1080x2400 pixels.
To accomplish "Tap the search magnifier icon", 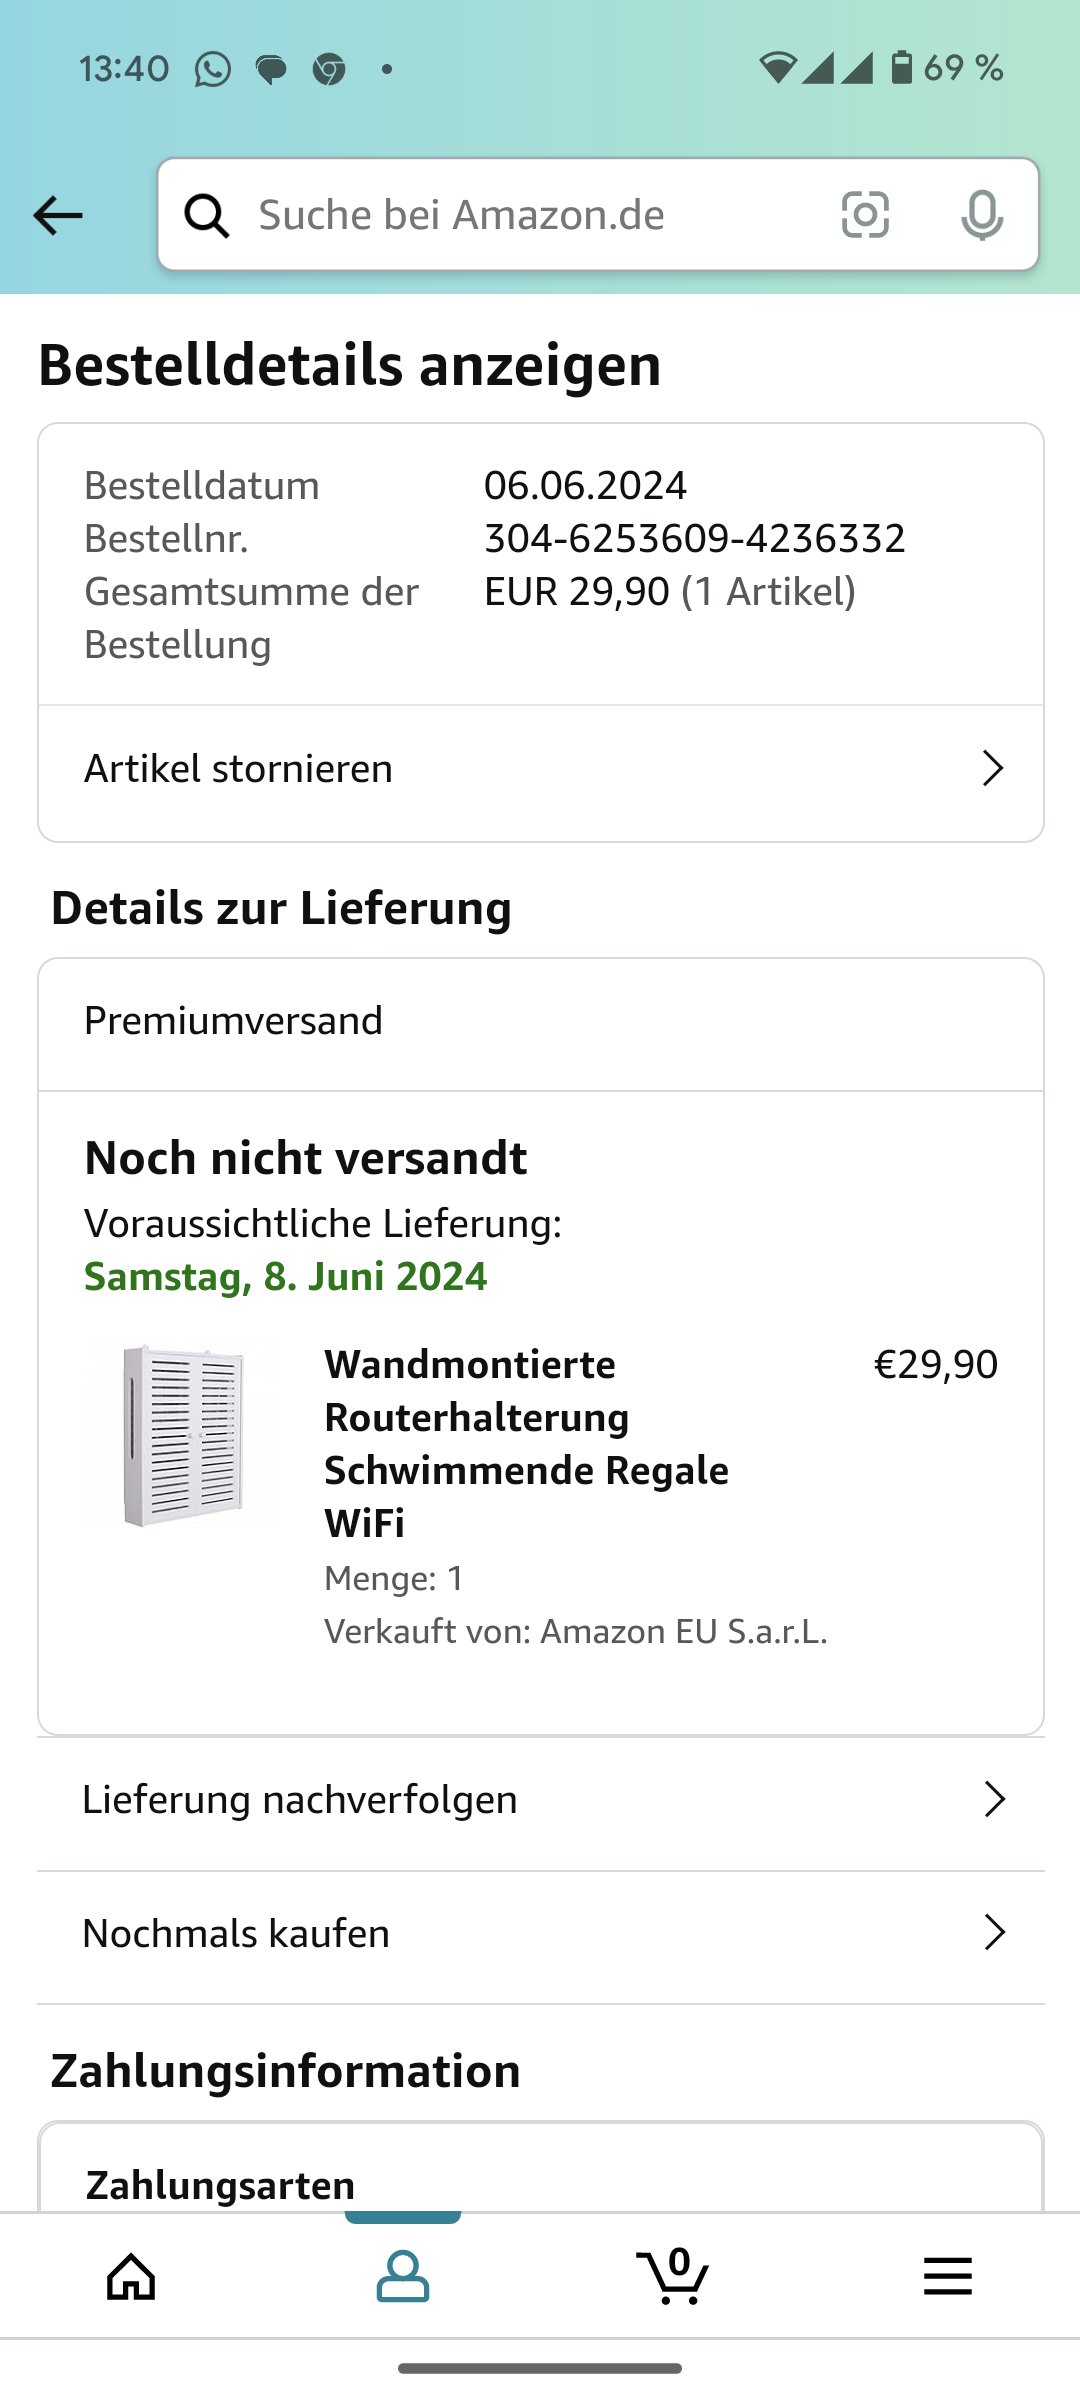I will click(x=207, y=215).
